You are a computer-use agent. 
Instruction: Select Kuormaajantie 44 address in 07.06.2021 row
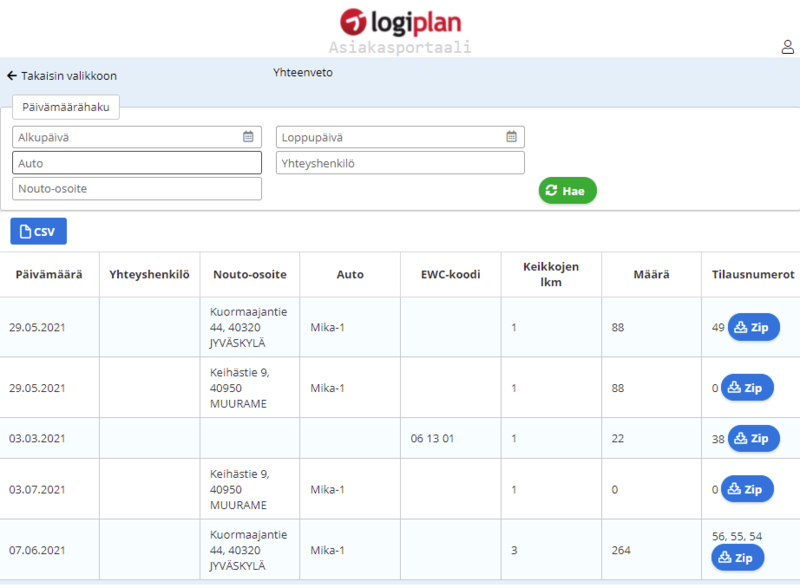click(x=248, y=550)
